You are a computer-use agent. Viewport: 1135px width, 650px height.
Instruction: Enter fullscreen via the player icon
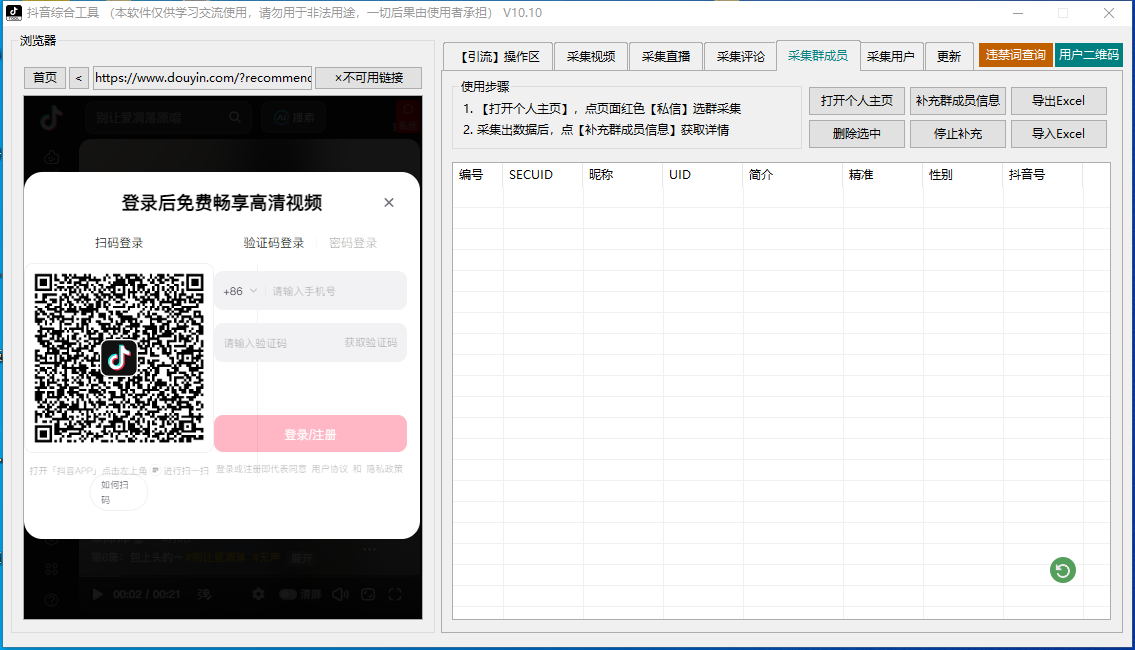(x=393, y=594)
